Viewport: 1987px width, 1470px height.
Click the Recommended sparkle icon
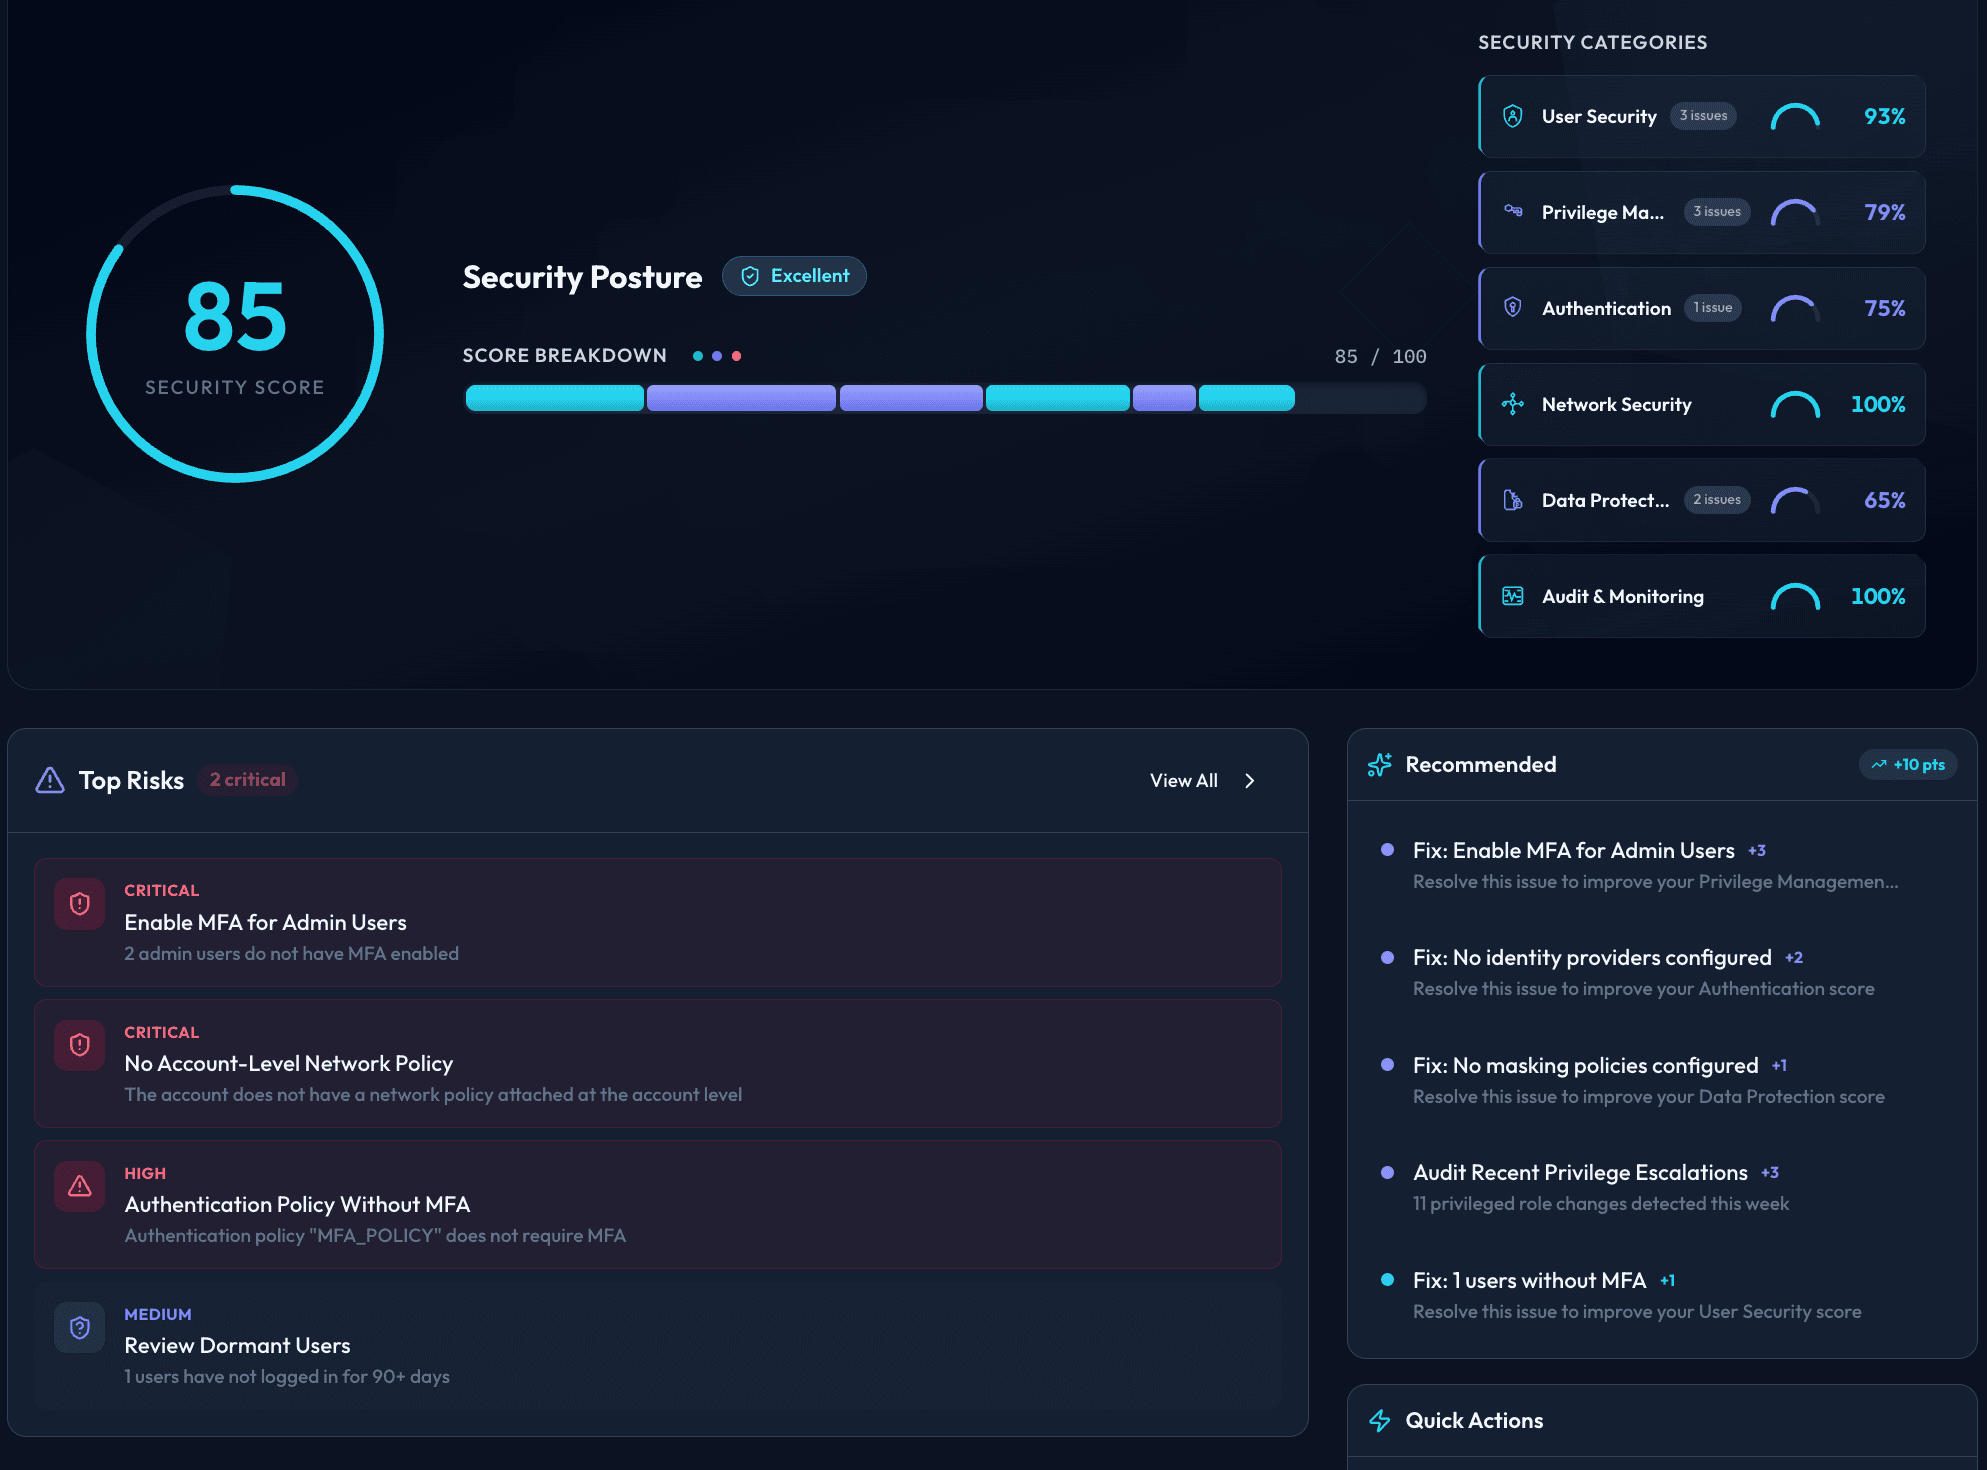pyautogui.click(x=1379, y=764)
